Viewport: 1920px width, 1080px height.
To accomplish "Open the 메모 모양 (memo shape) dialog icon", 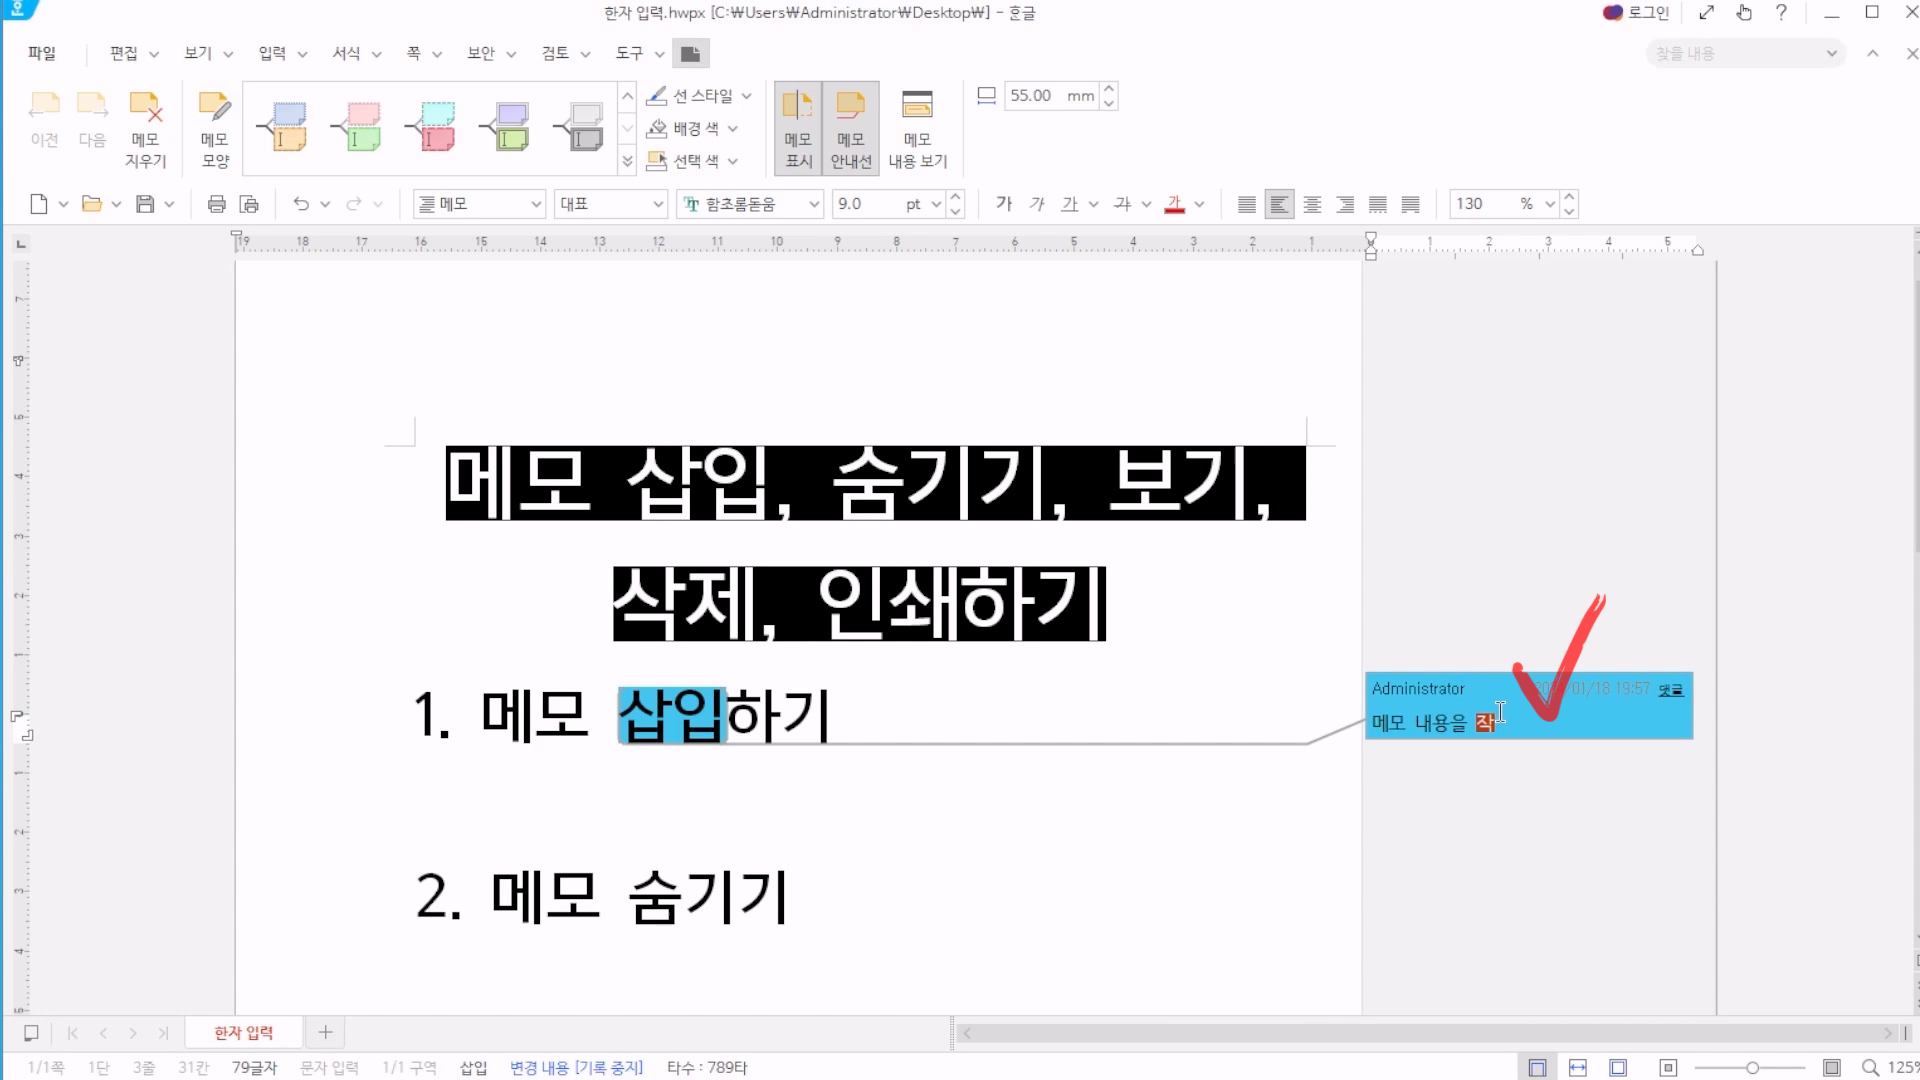I will point(215,128).
